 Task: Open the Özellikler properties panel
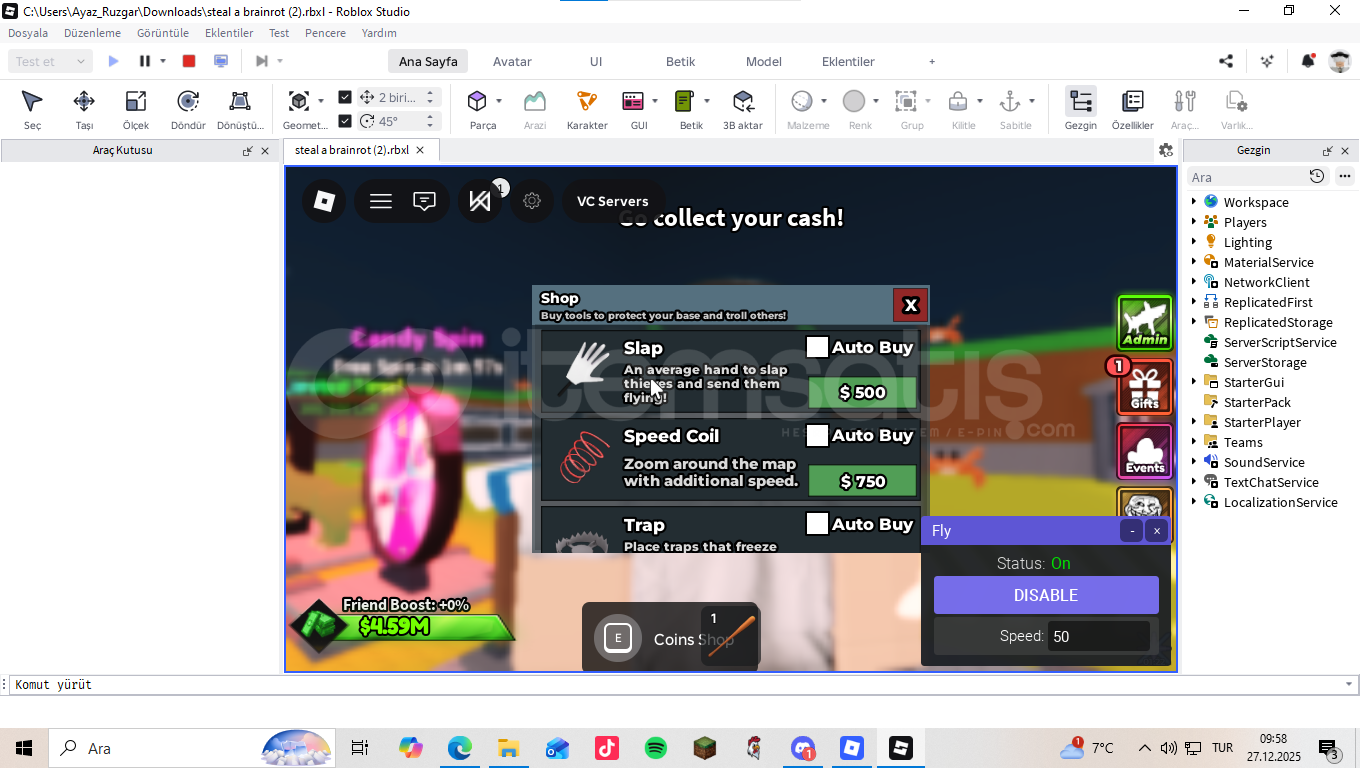pyautogui.click(x=1133, y=110)
